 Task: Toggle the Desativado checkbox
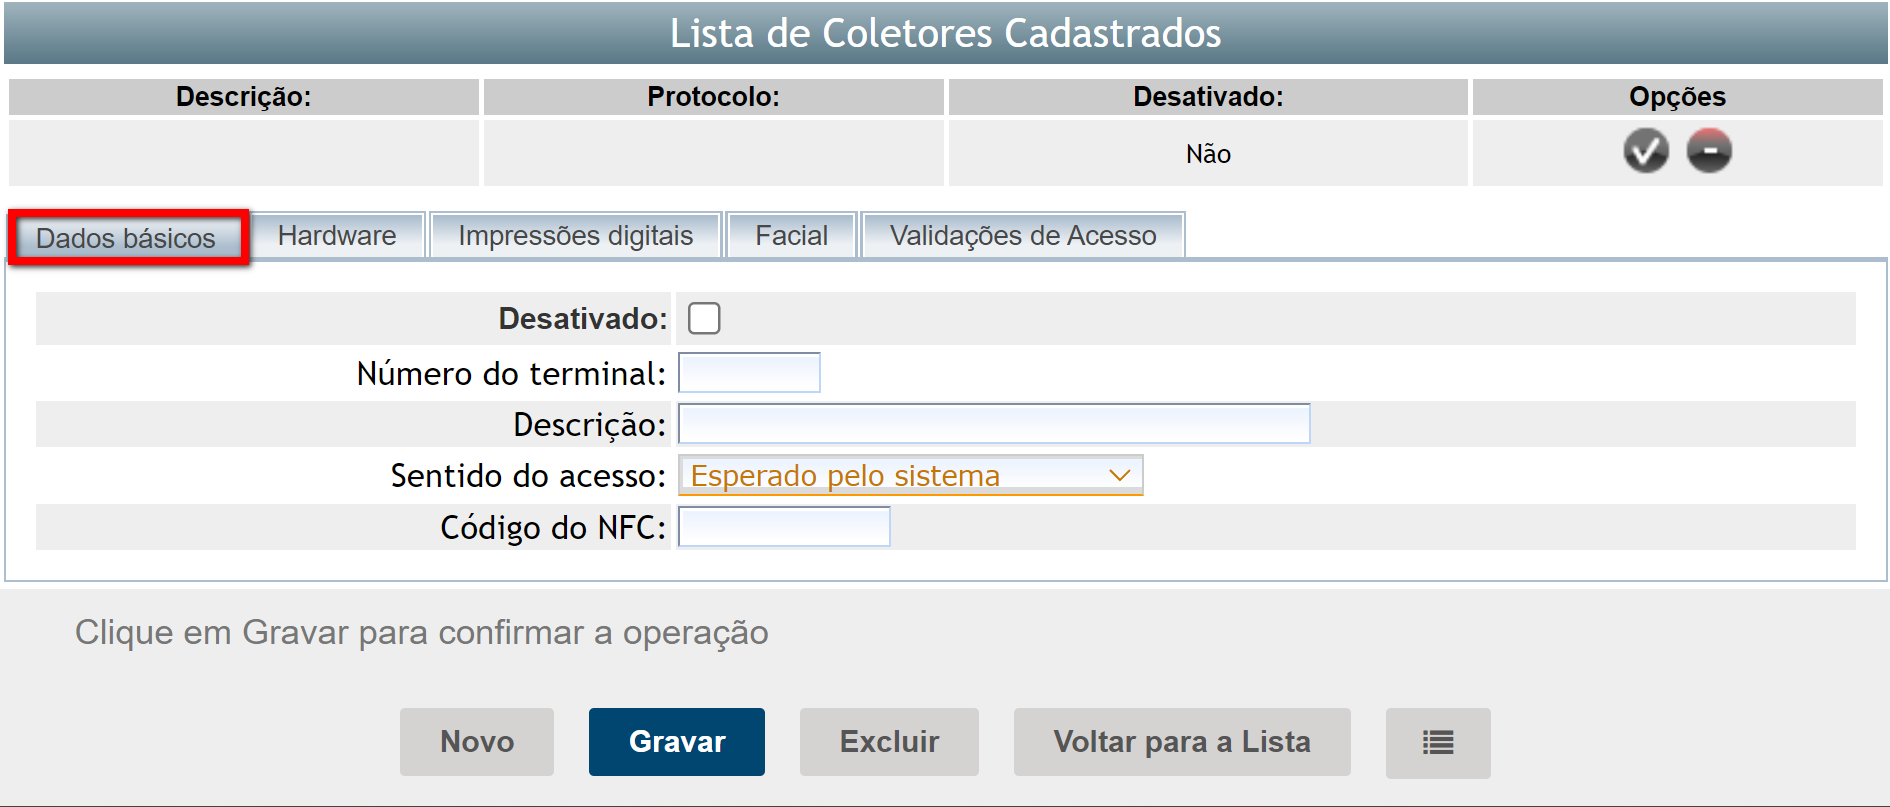pos(704,318)
